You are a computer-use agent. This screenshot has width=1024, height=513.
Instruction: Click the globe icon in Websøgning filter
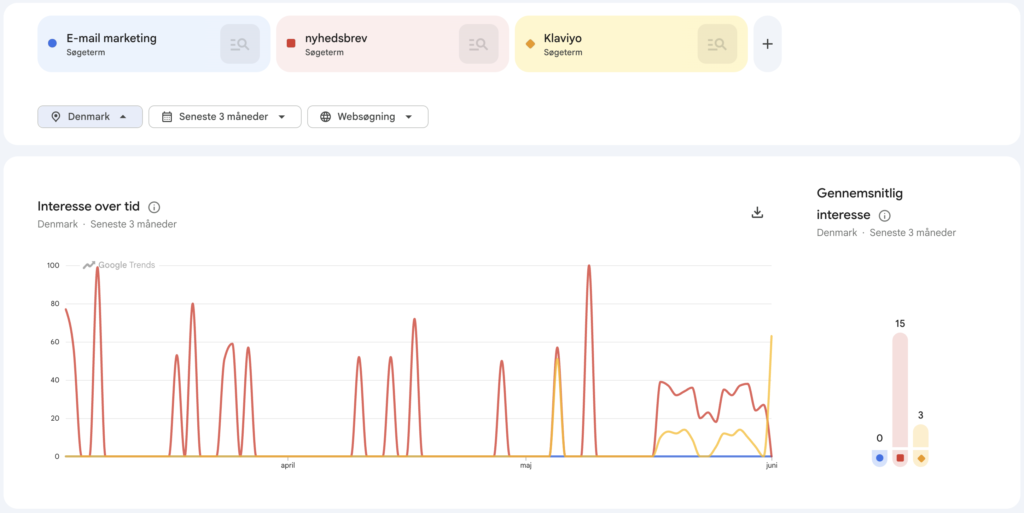coord(325,117)
